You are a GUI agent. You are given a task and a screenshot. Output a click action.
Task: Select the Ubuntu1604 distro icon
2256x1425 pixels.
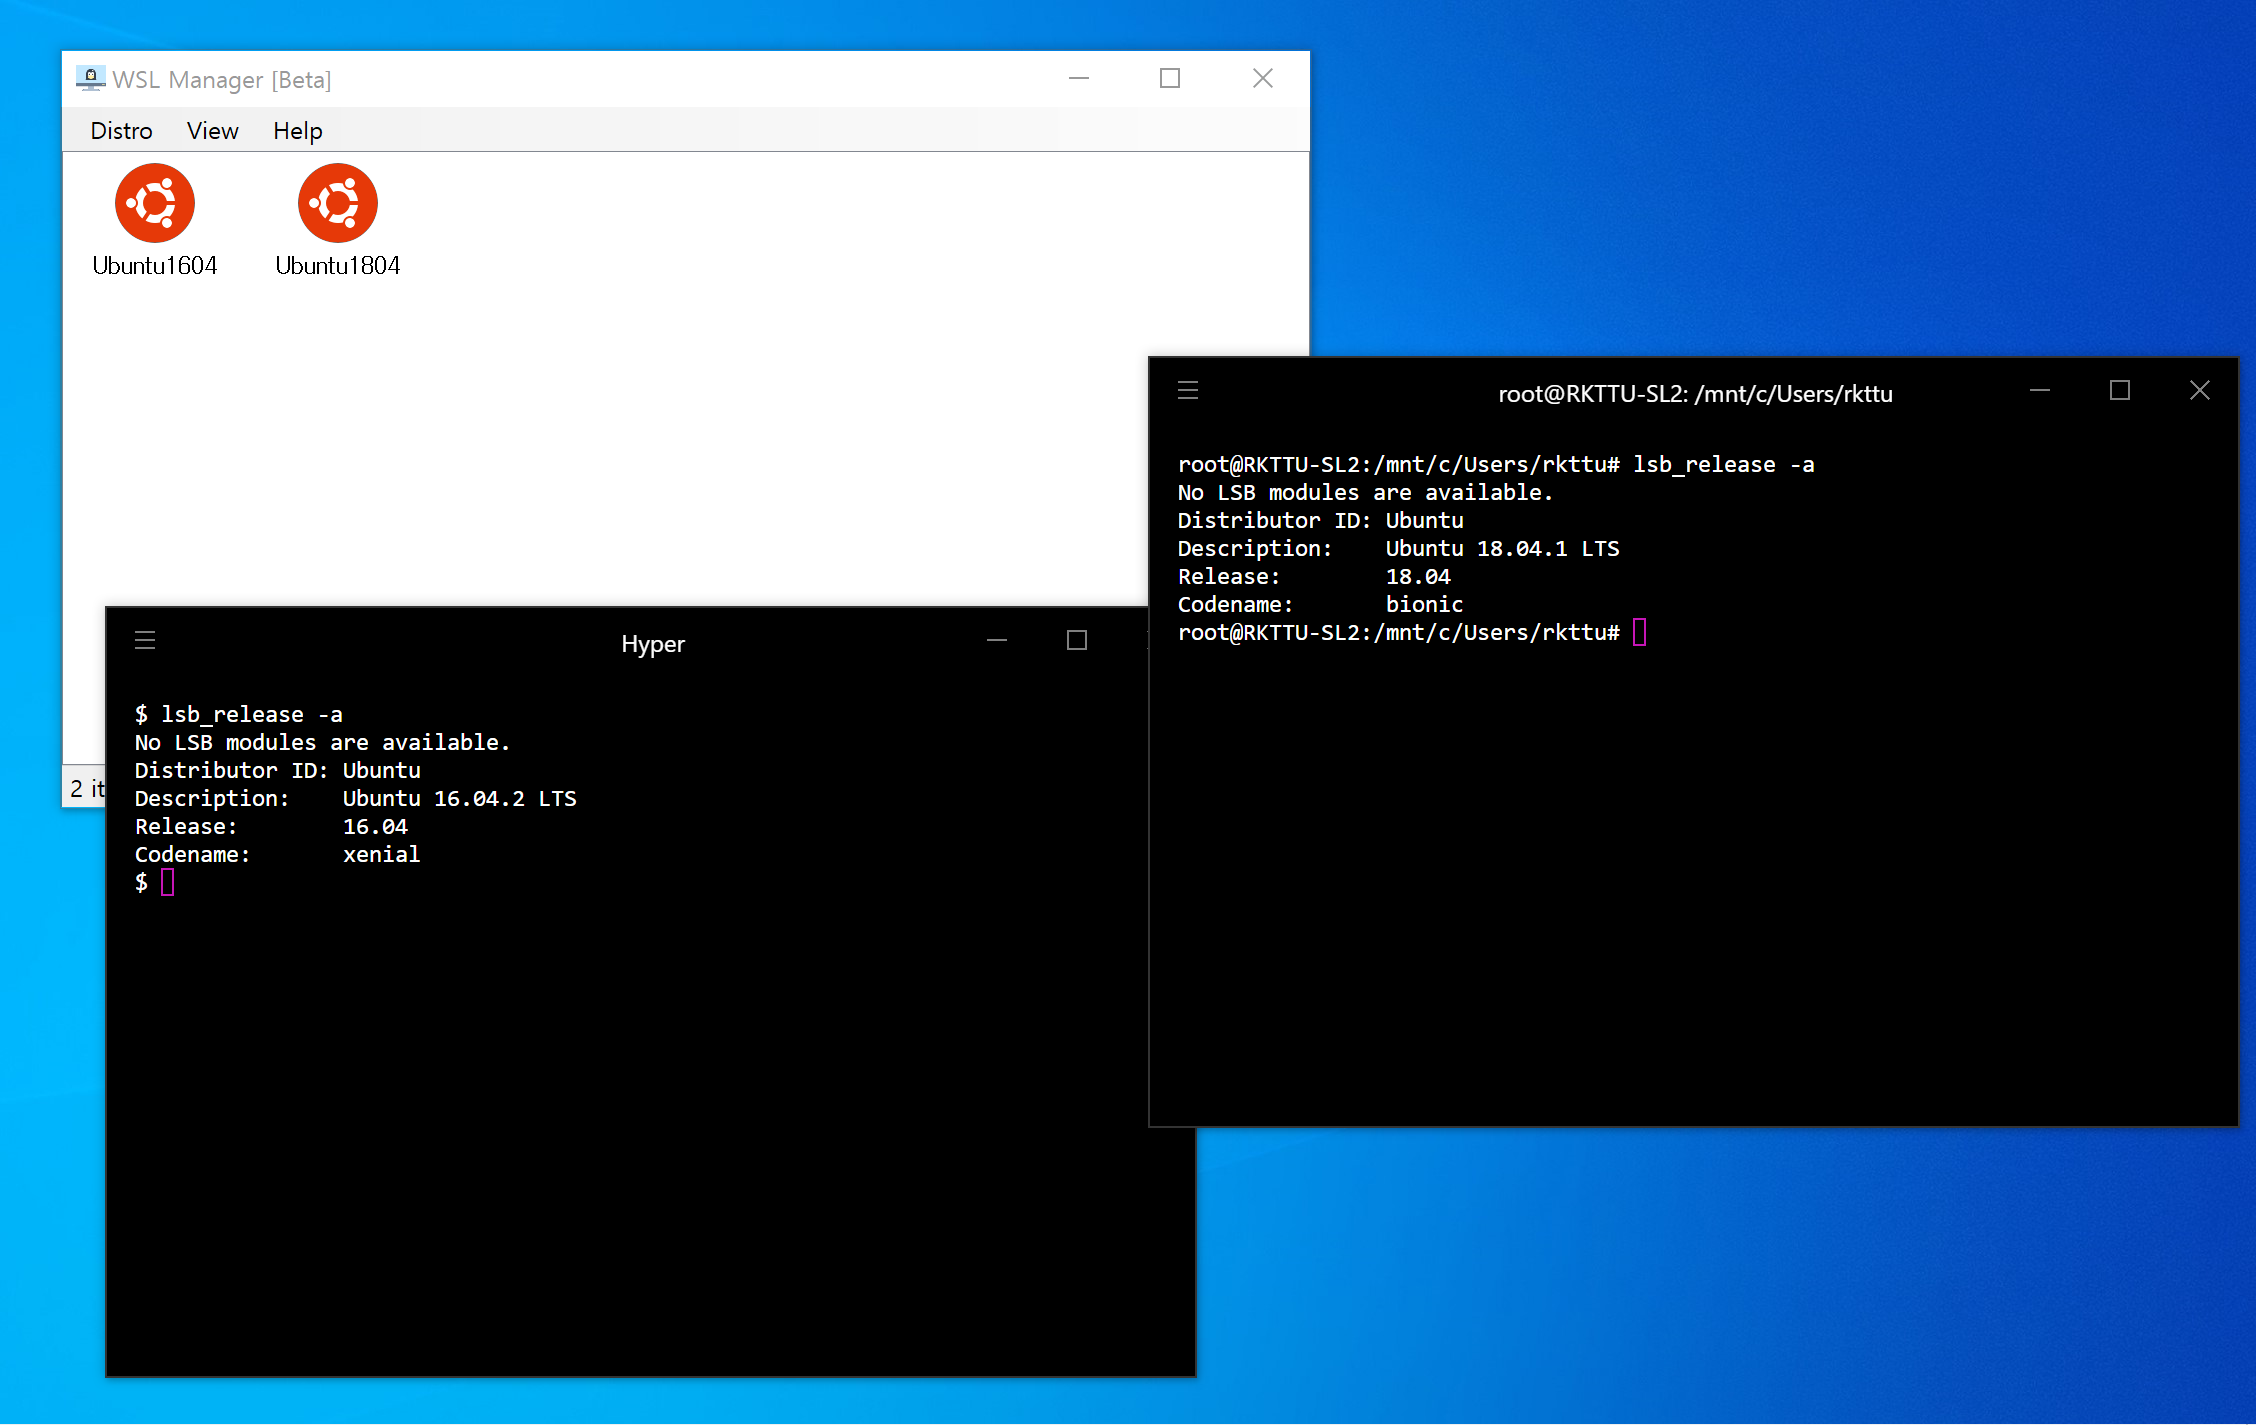coord(154,203)
